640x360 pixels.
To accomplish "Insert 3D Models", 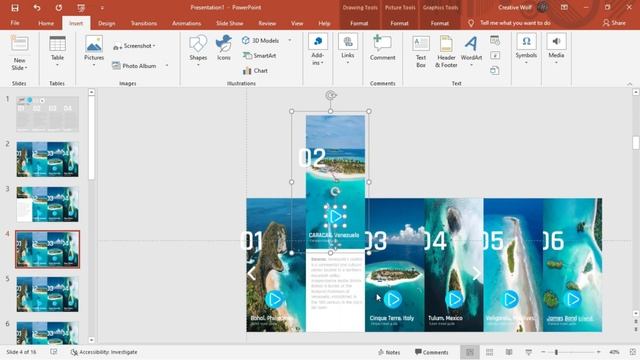I will [x=261, y=40].
